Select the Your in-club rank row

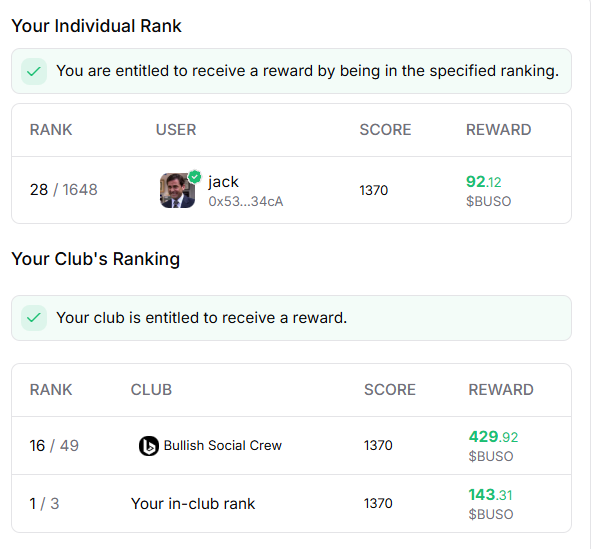[291, 503]
